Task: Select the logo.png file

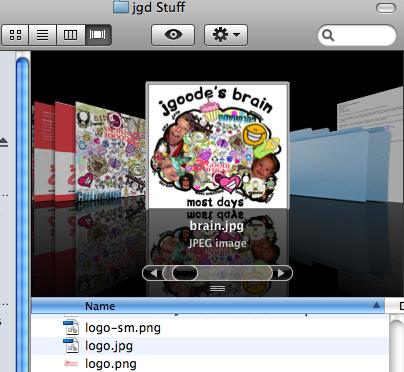Action: coord(210,363)
